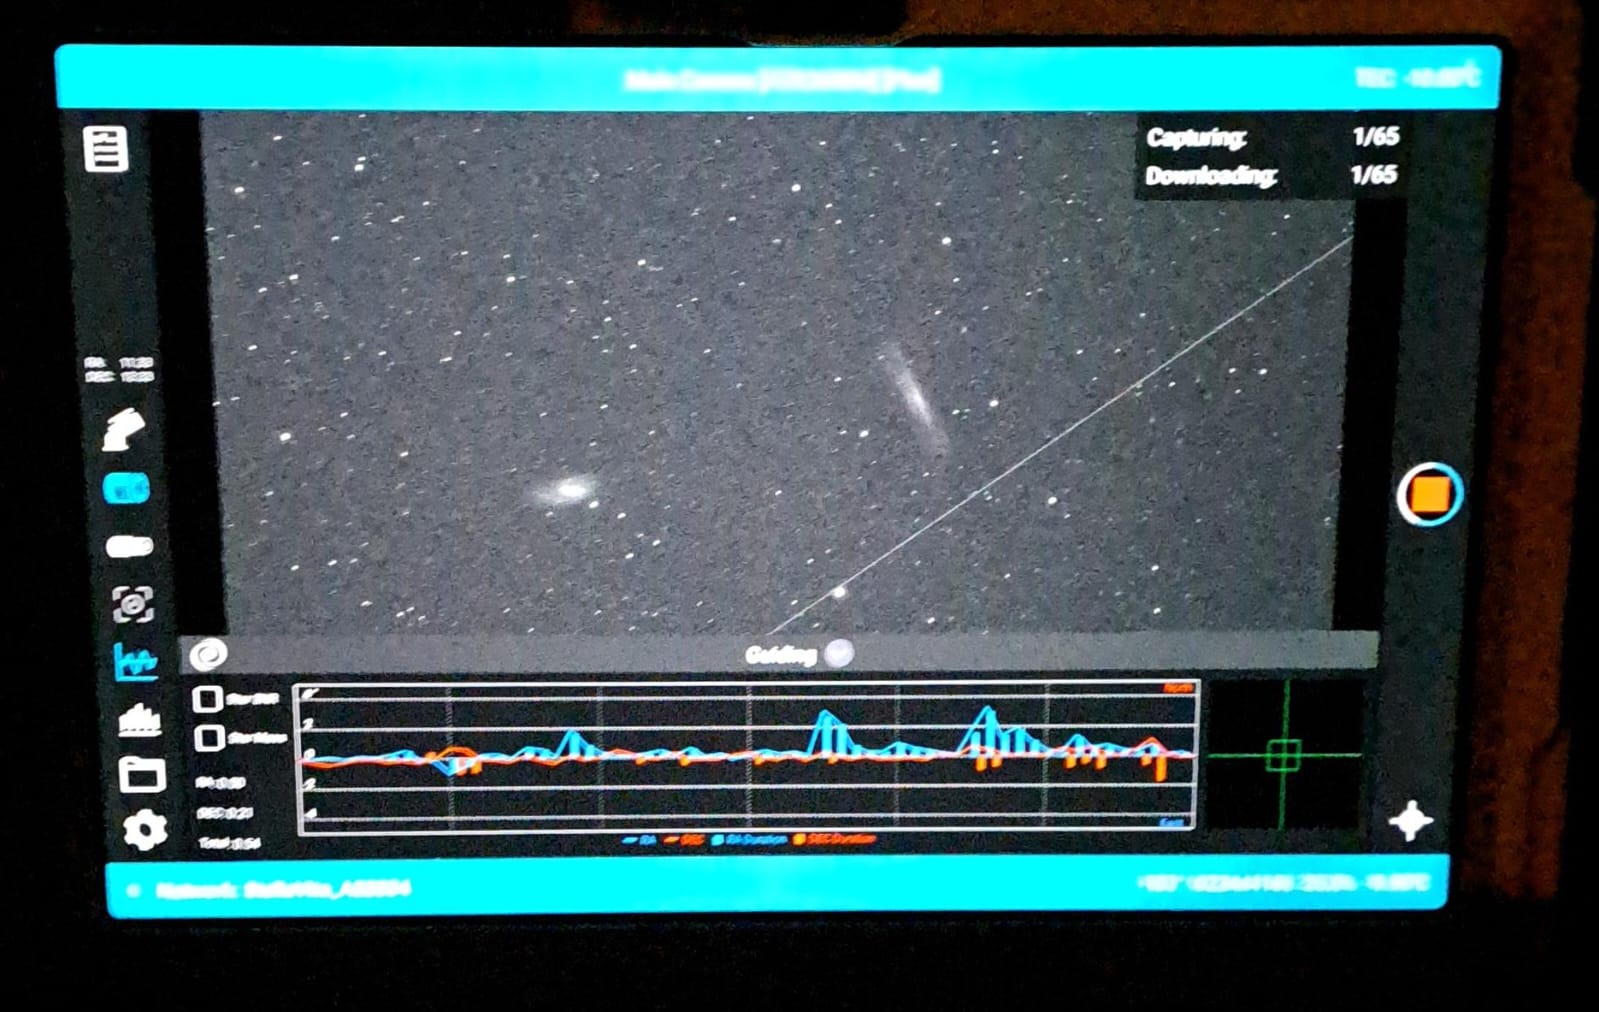Click the RA and DEC coordinates readout
The image size is (1599, 1012).
(x=120, y=369)
